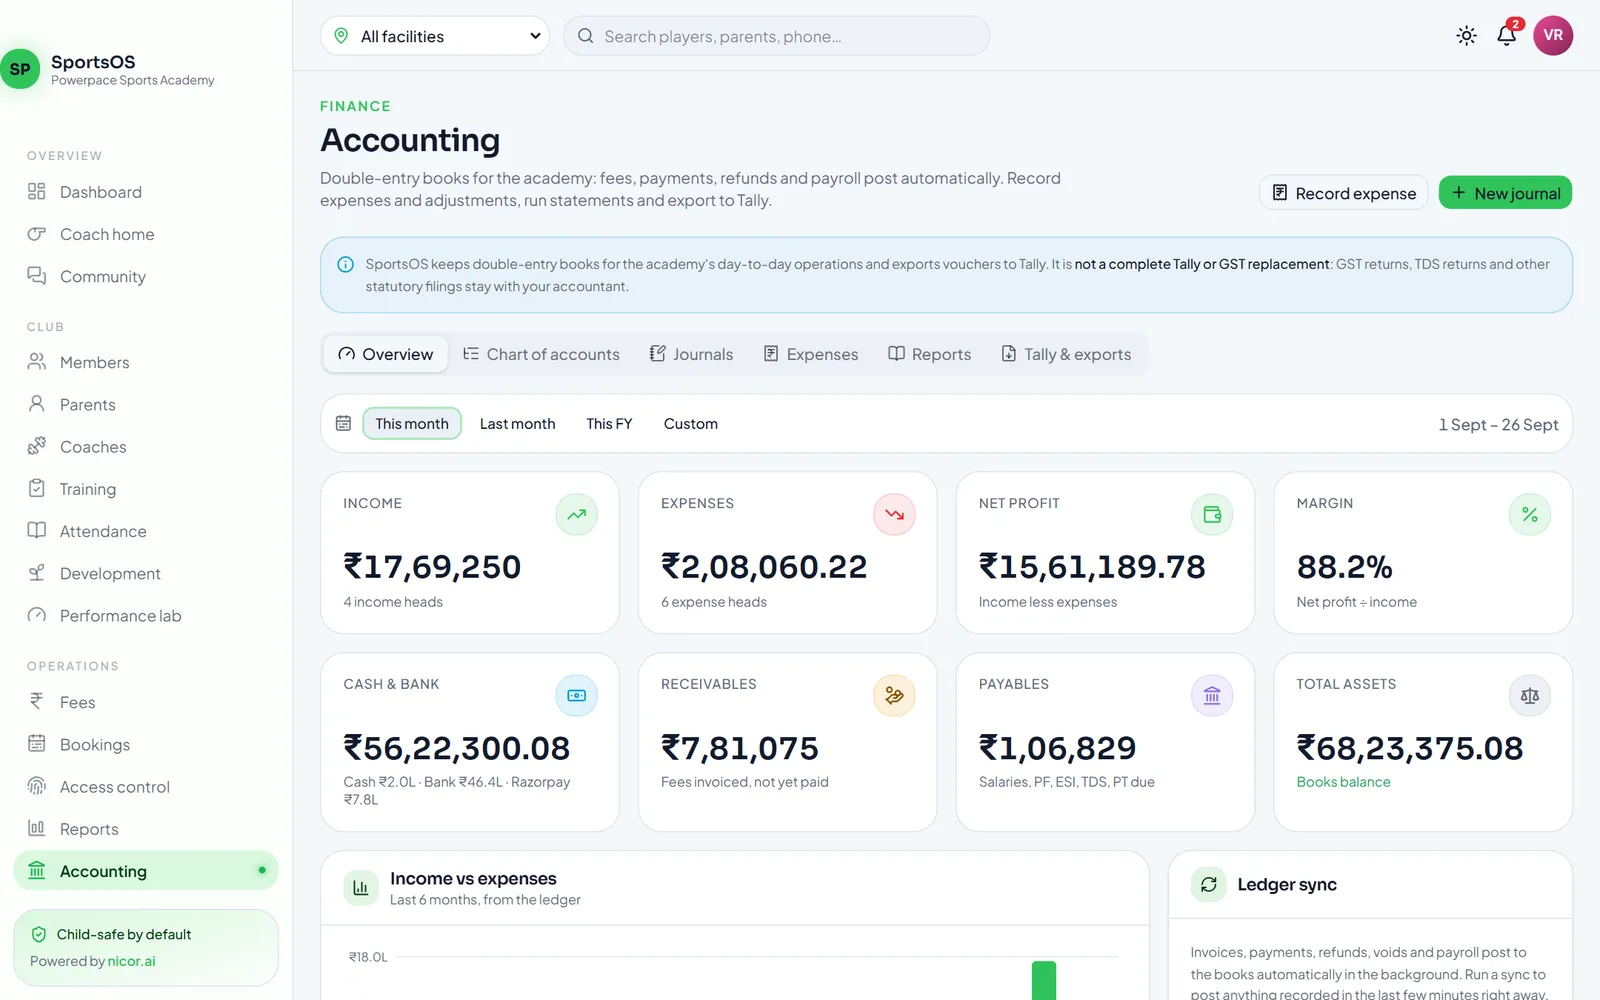
Task: Click the Income vs expenses chart icon
Action: coord(361,888)
